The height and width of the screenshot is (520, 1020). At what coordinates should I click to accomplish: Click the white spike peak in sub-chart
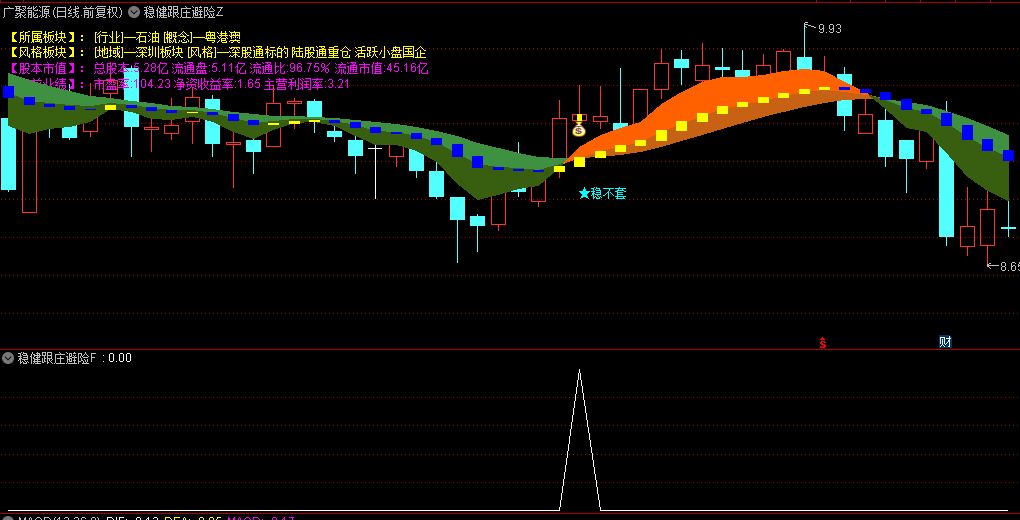579,371
